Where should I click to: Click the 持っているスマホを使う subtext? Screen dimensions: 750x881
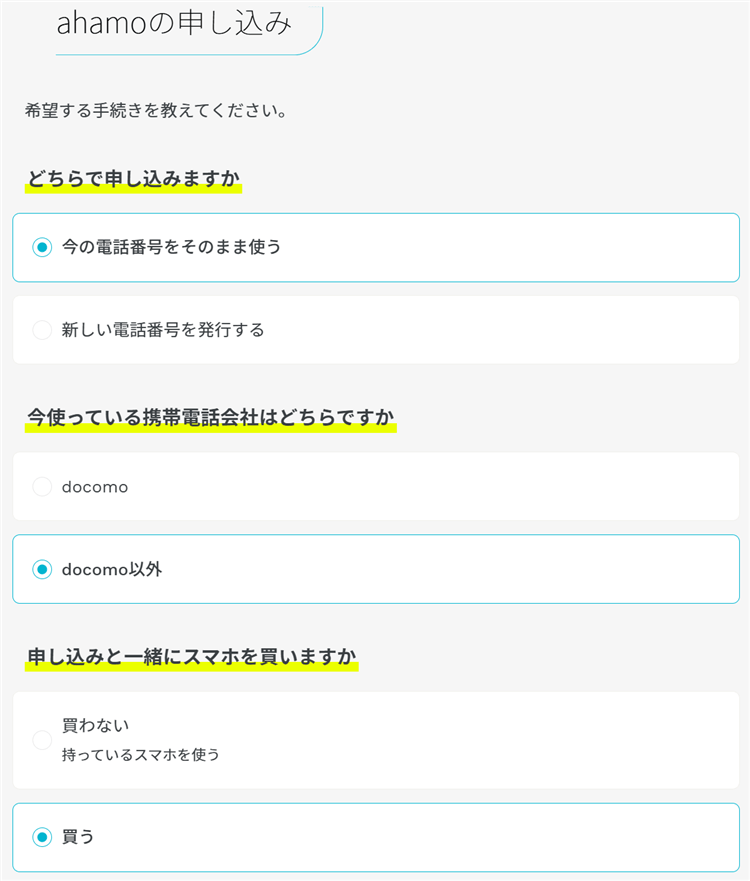click(141, 755)
